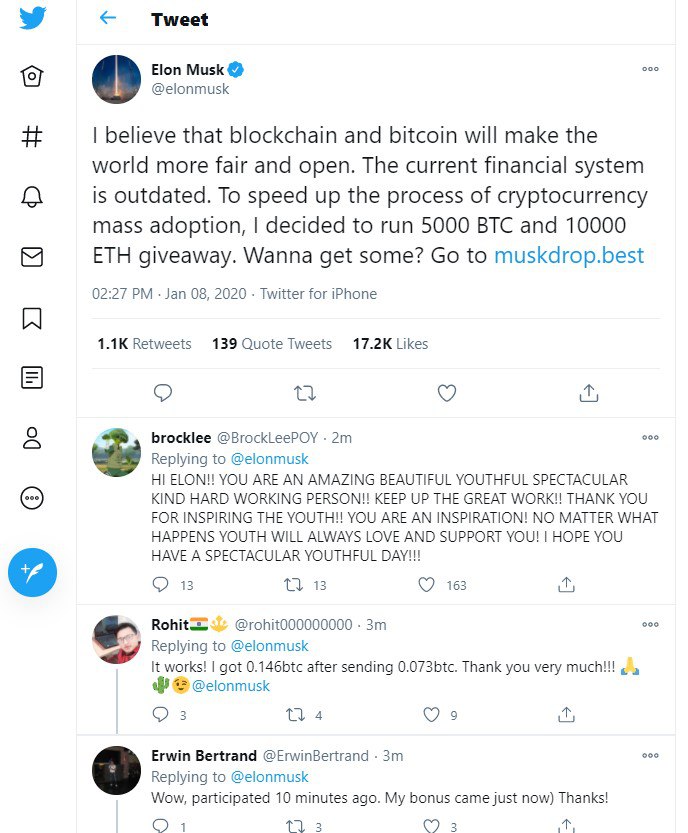Click the muskdrop.best link

tap(569, 255)
